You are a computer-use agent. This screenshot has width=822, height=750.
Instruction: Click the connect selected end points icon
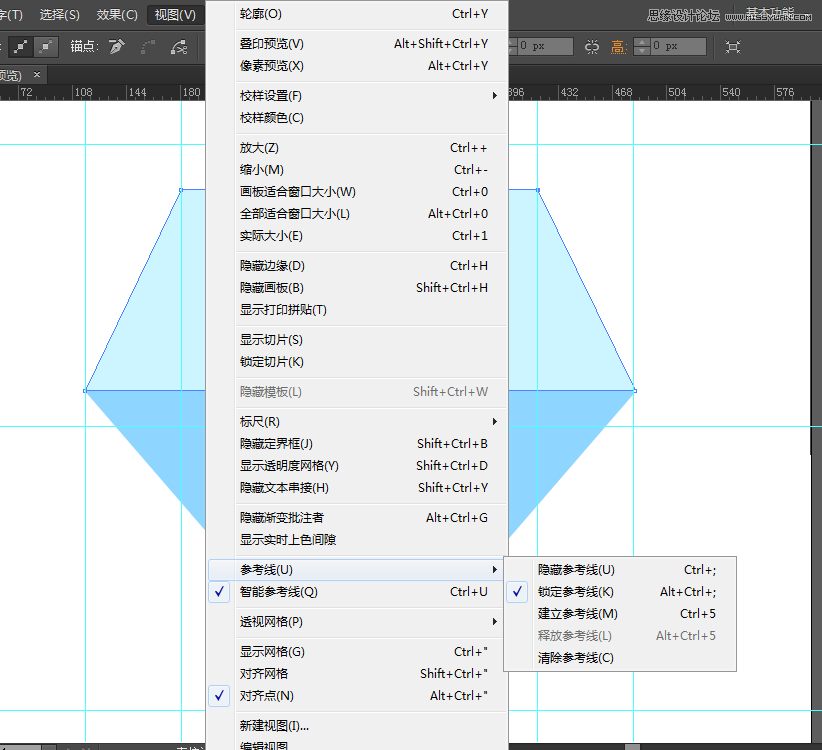pos(146,45)
